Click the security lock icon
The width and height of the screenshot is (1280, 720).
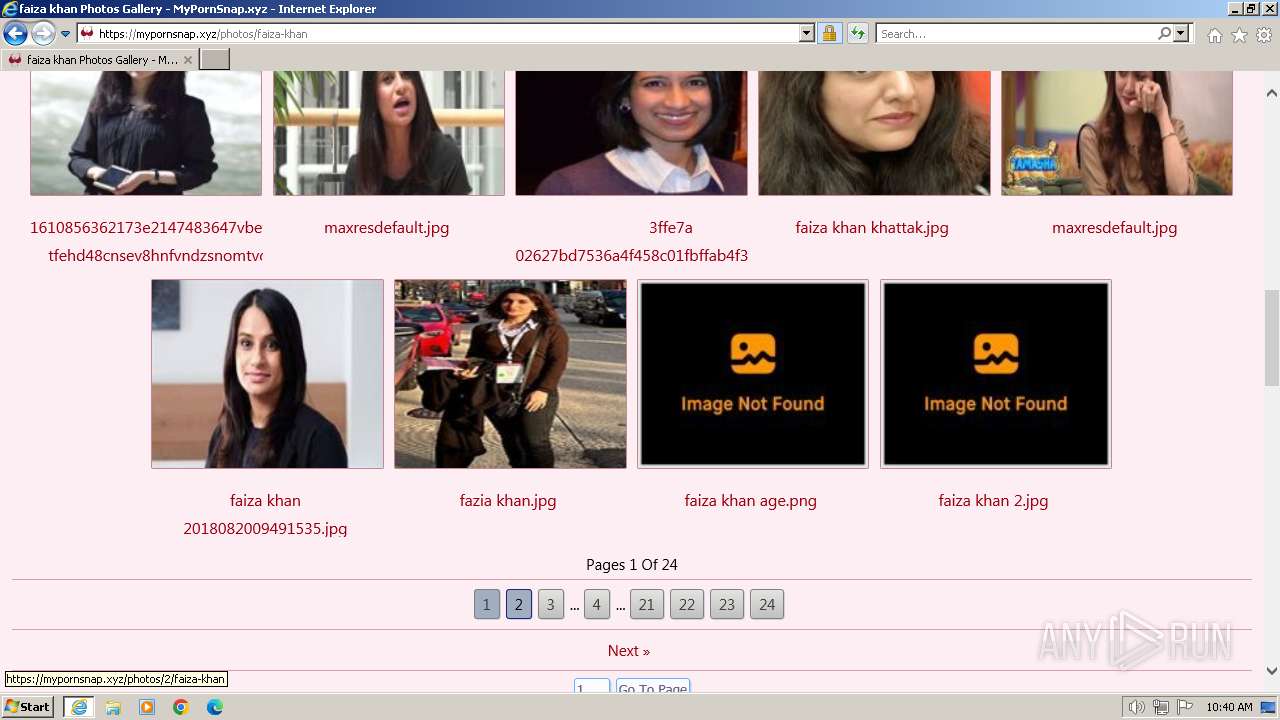pos(829,33)
